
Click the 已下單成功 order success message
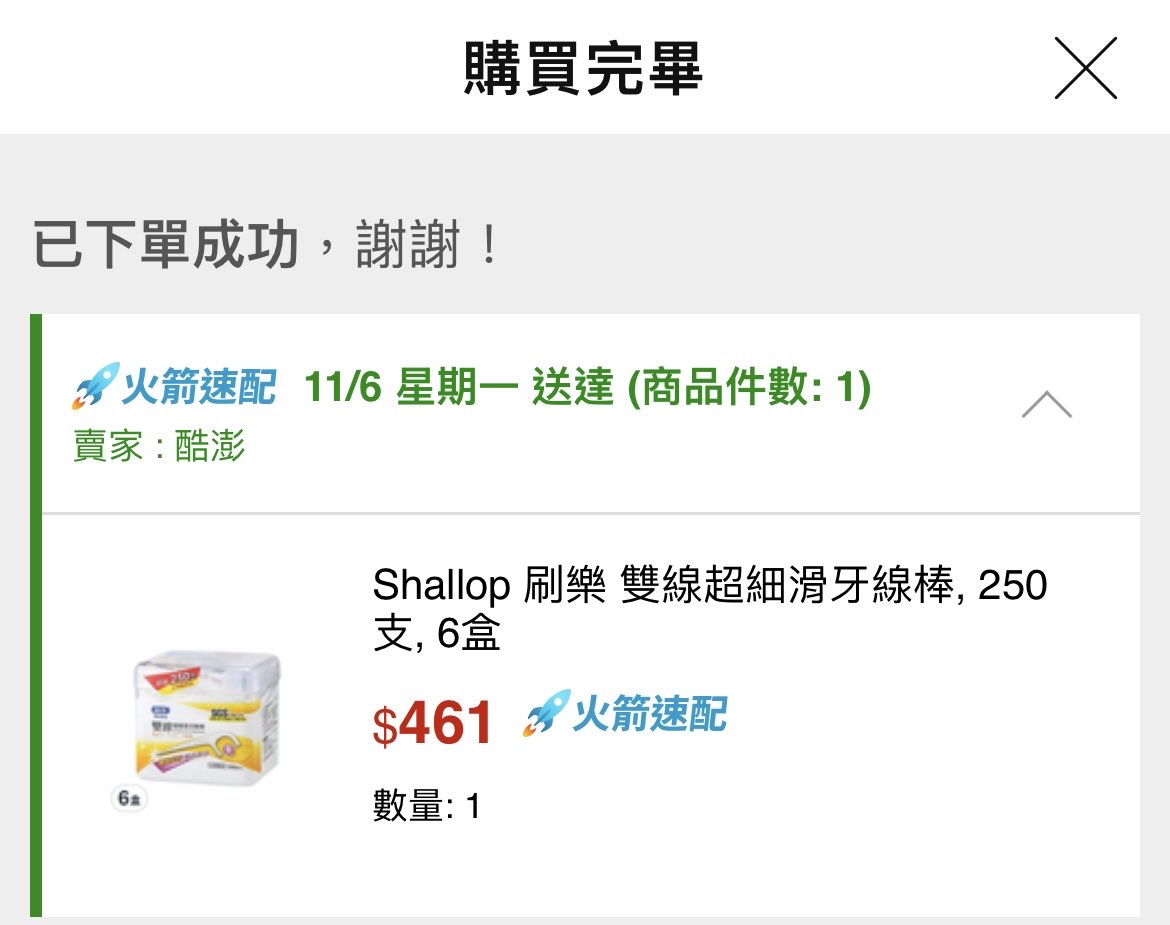coord(166,247)
